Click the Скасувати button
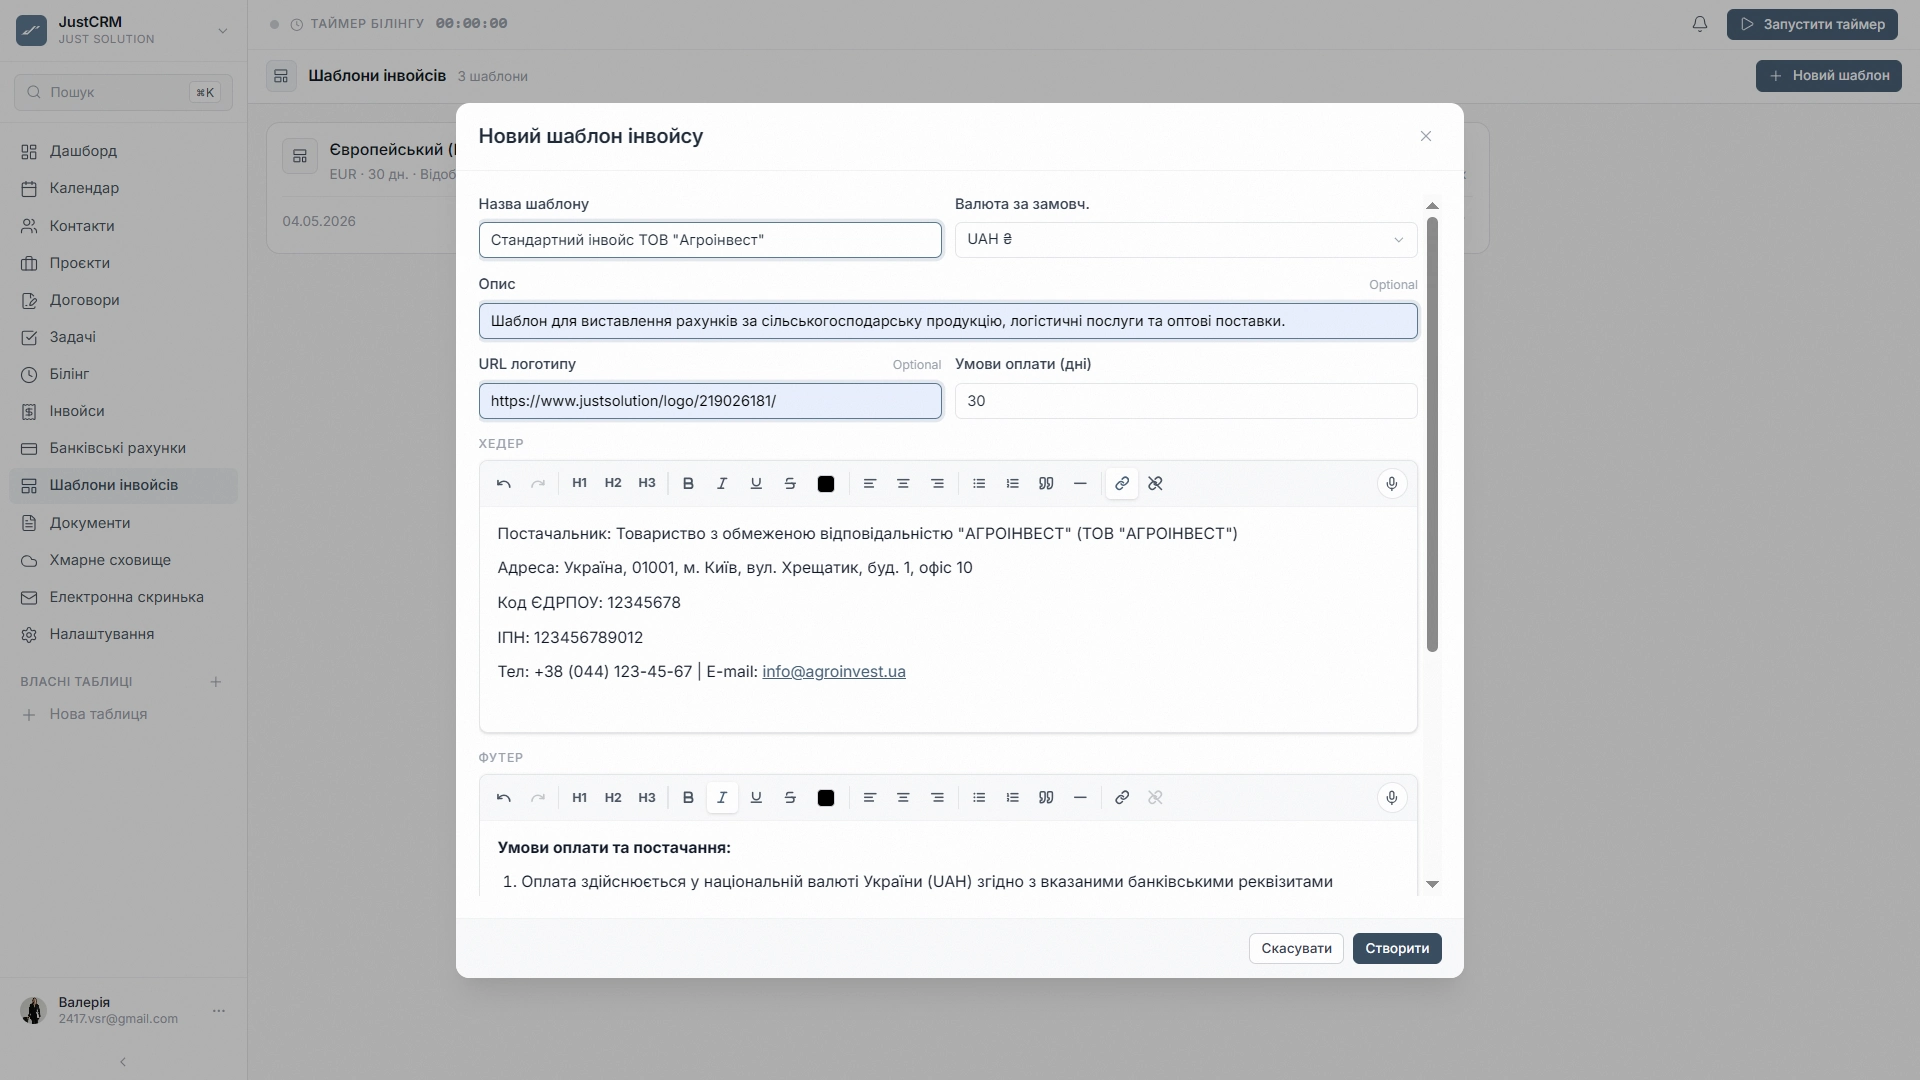The height and width of the screenshot is (1080, 1920). pos(1296,949)
